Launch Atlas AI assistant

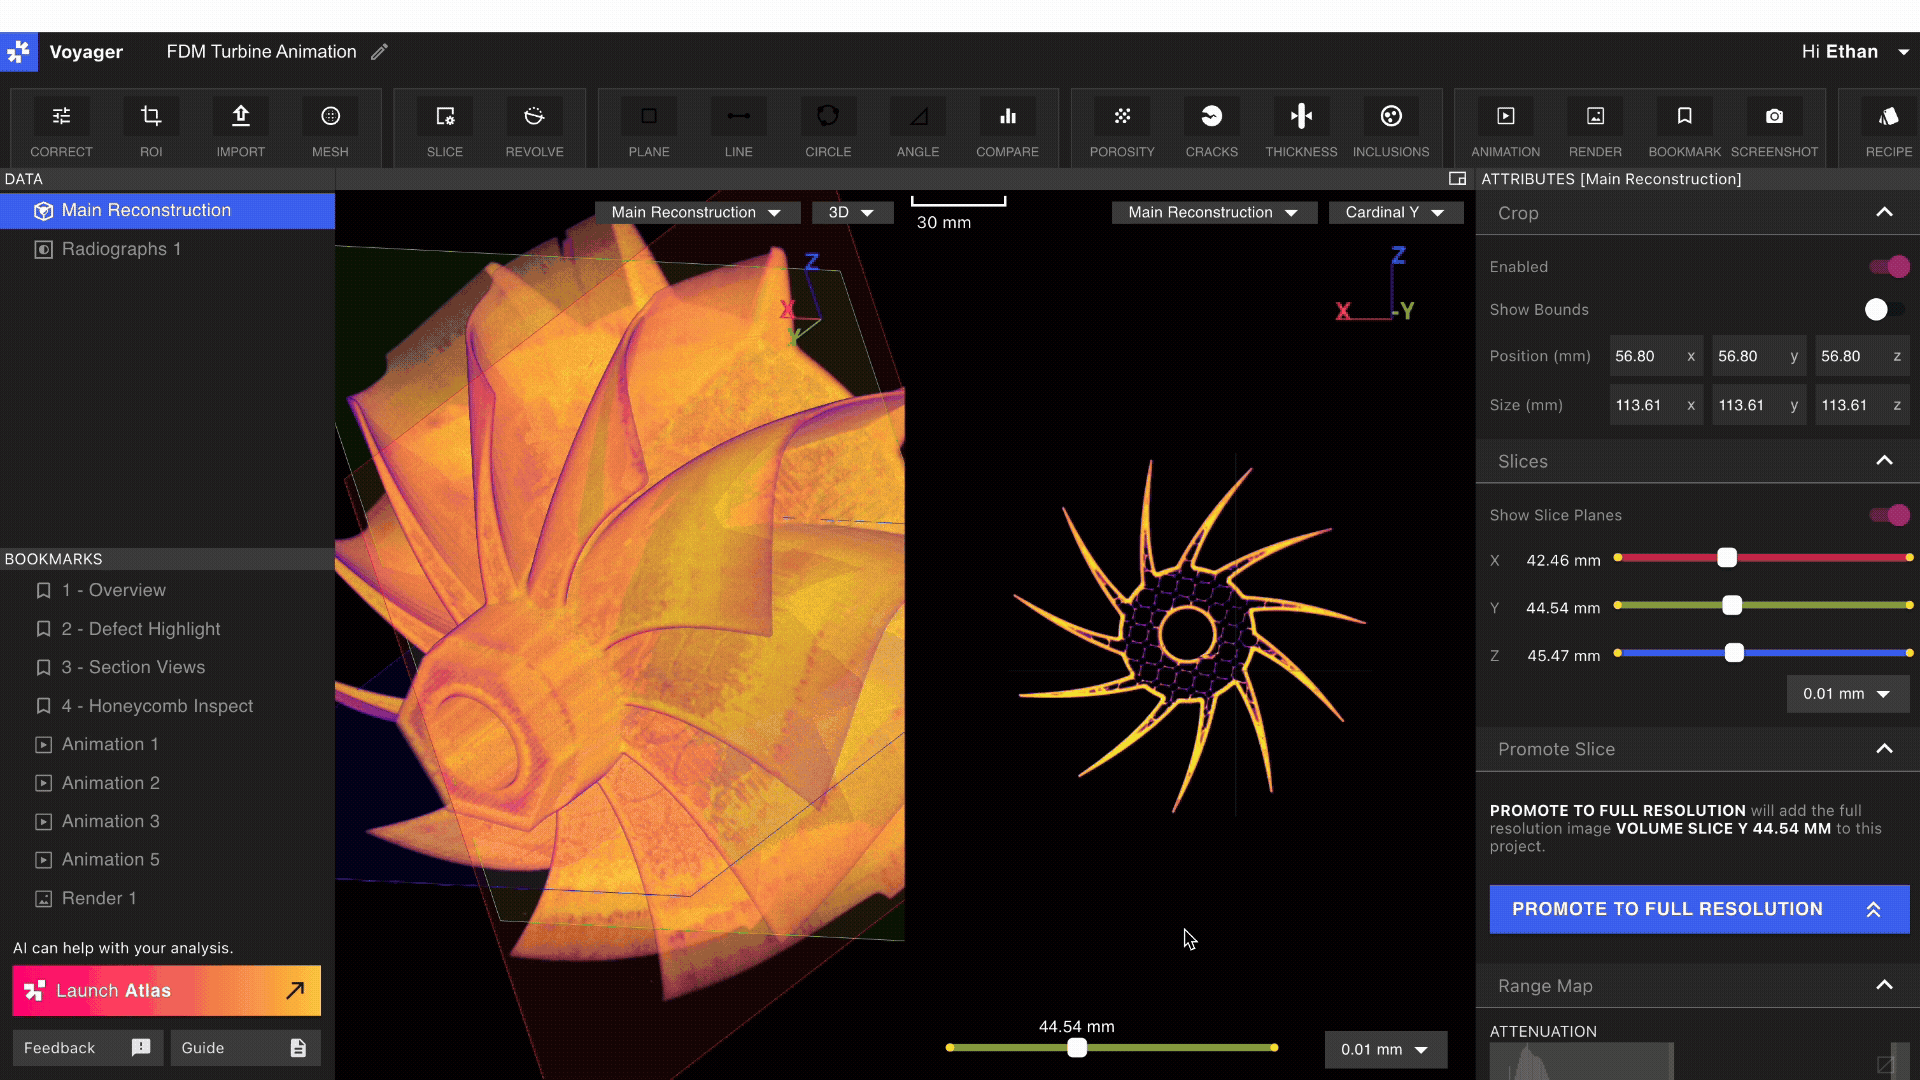166,990
